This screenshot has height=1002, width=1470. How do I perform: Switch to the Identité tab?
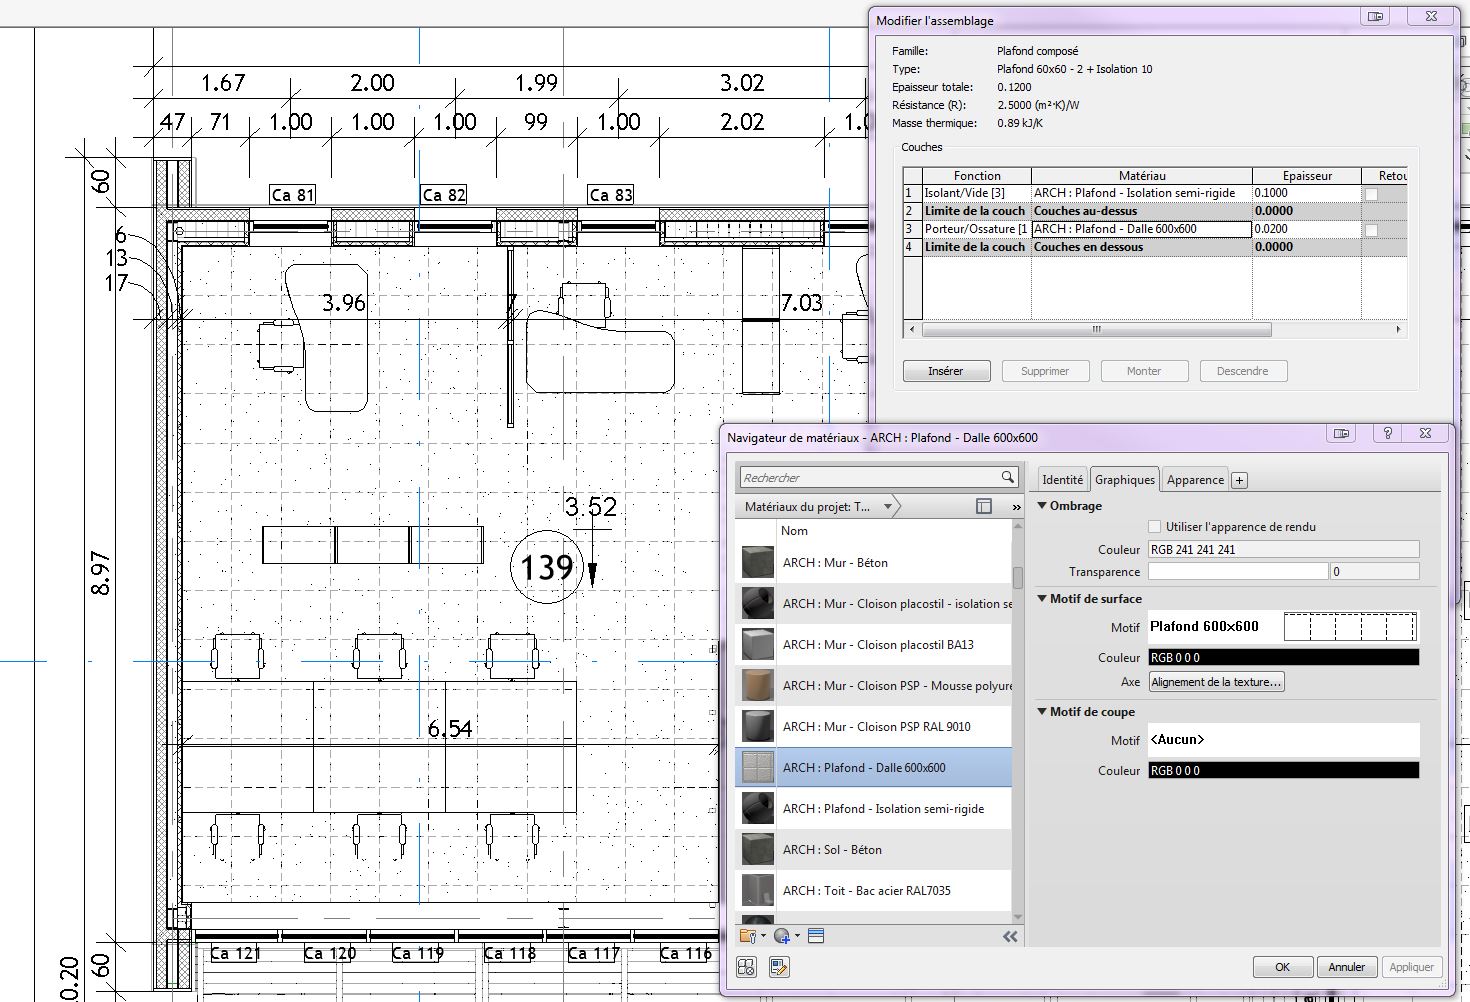(x=1062, y=480)
